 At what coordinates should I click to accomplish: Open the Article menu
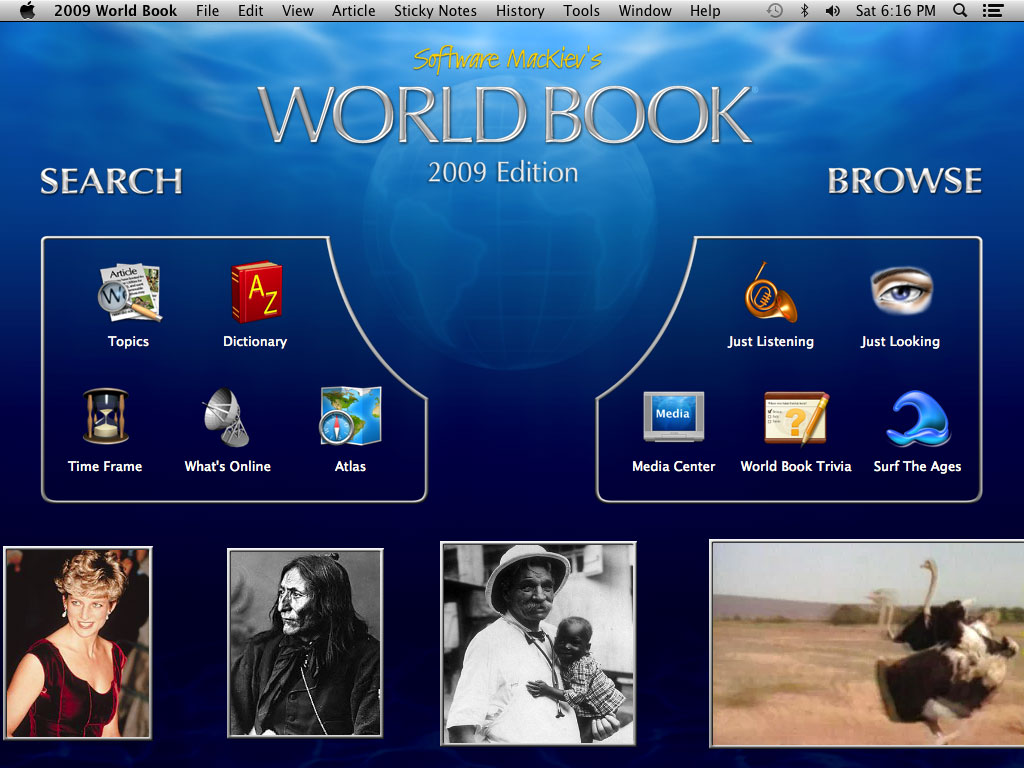point(354,11)
